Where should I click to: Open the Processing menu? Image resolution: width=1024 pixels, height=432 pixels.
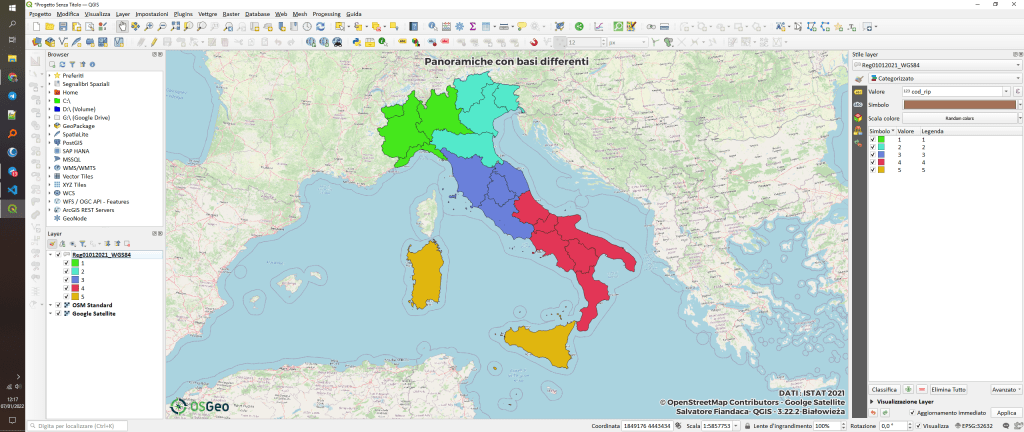pos(326,15)
